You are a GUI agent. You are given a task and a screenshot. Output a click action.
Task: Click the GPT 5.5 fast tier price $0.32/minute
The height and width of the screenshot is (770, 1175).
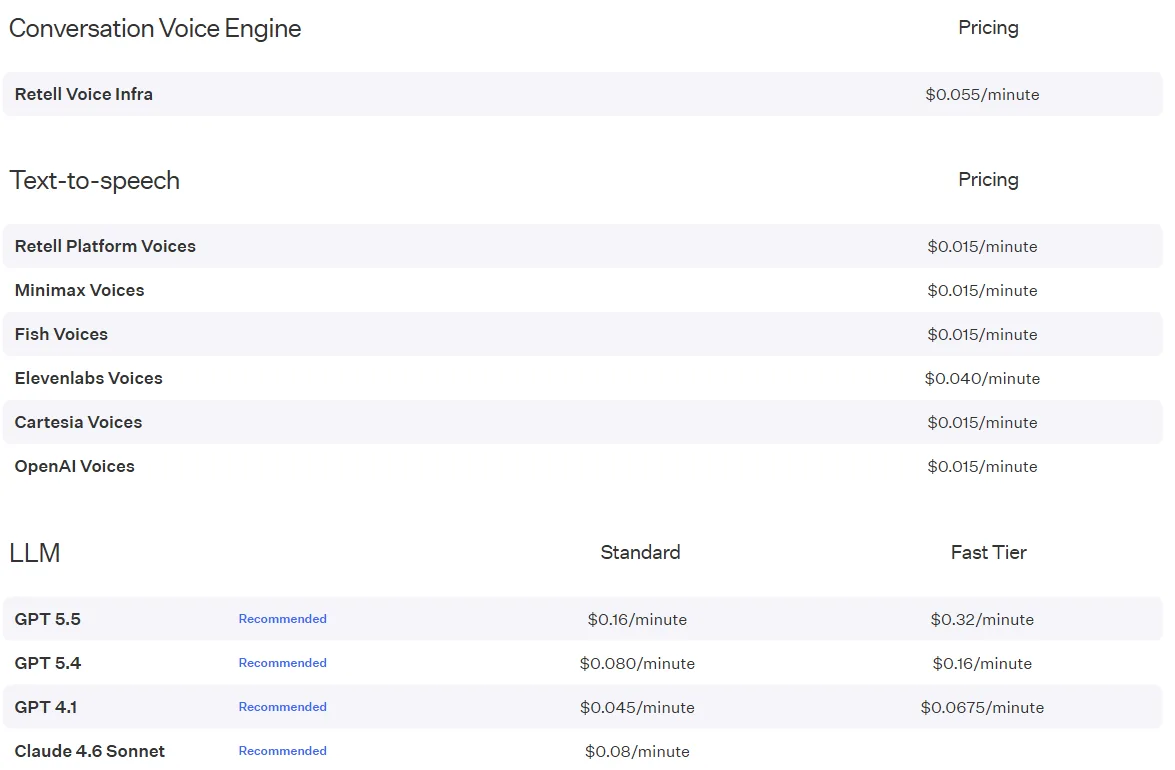pyautogui.click(x=982, y=619)
